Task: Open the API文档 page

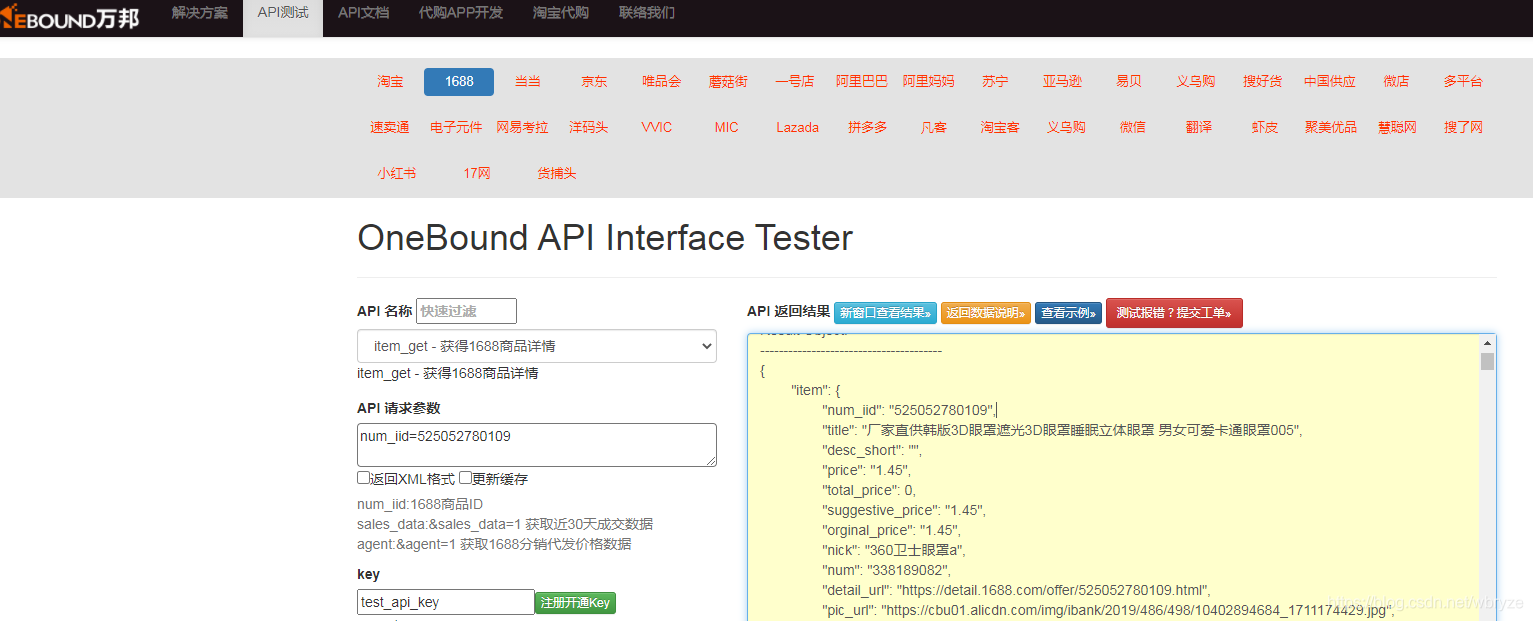Action: coord(364,13)
